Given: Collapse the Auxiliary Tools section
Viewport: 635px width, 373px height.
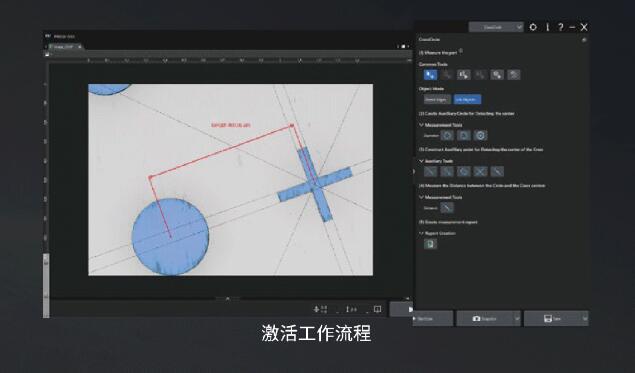Looking at the screenshot, I should pyautogui.click(x=421, y=161).
